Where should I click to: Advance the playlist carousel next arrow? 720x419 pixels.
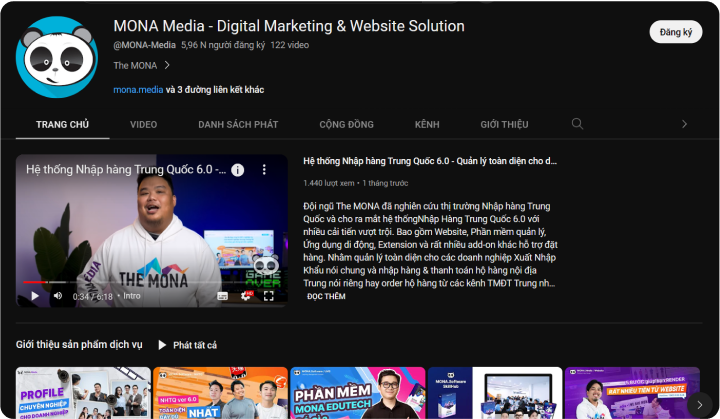[x=699, y=405]
